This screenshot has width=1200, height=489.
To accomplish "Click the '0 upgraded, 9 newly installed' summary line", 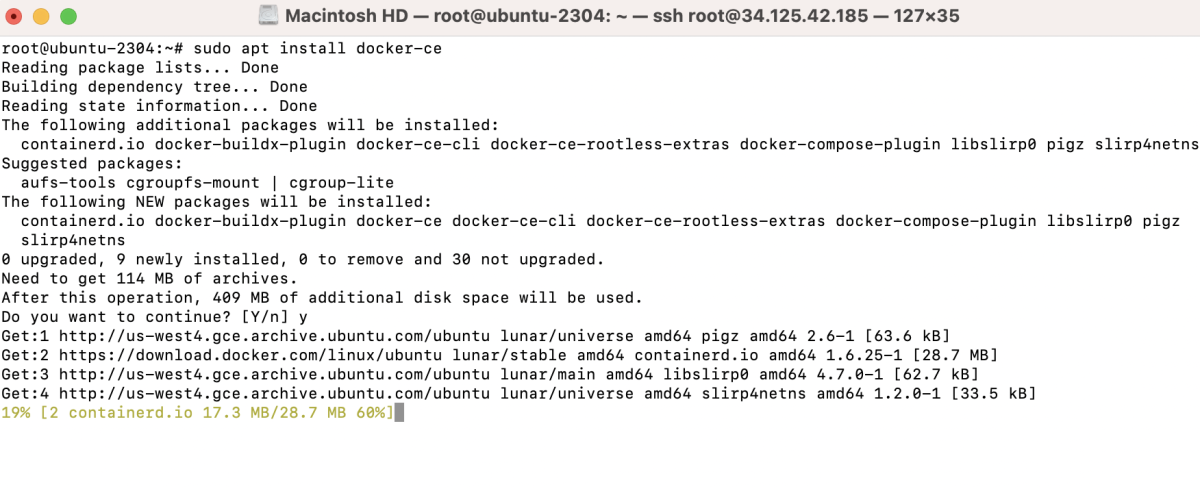I will (x=303, y=259).
